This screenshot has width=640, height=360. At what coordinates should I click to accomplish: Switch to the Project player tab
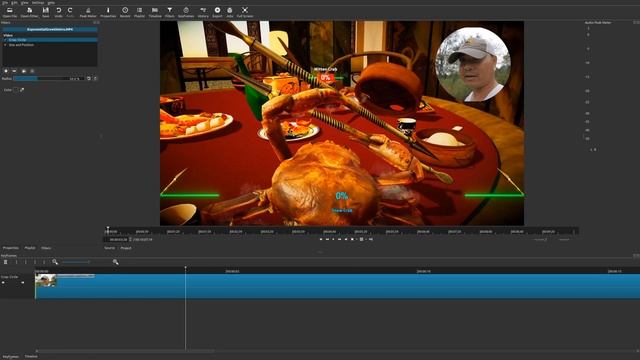(126, 248)
